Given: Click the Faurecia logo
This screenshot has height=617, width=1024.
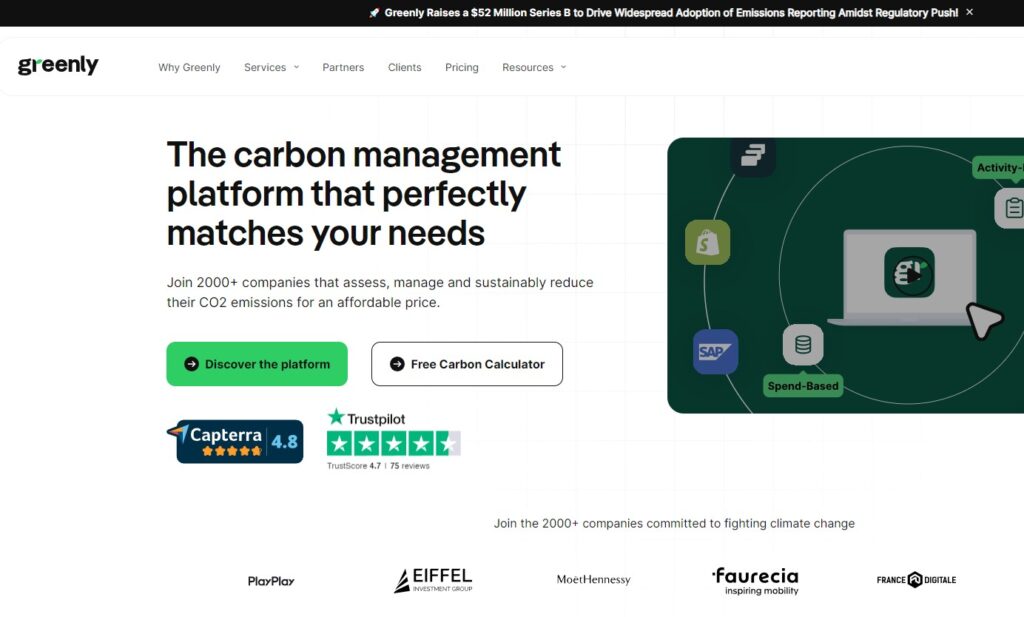Looking at the screenshot, I should (x=756, y=581).
